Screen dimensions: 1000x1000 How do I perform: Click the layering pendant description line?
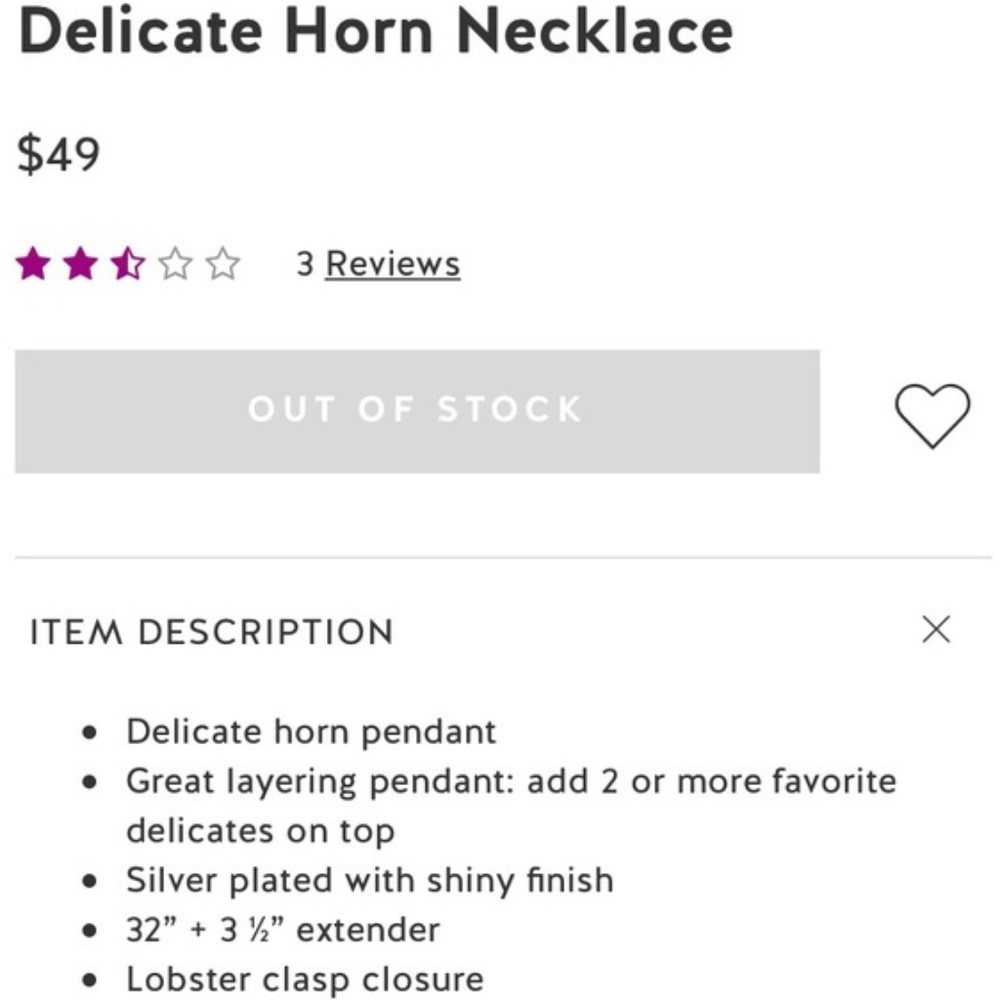click(509, 781)
